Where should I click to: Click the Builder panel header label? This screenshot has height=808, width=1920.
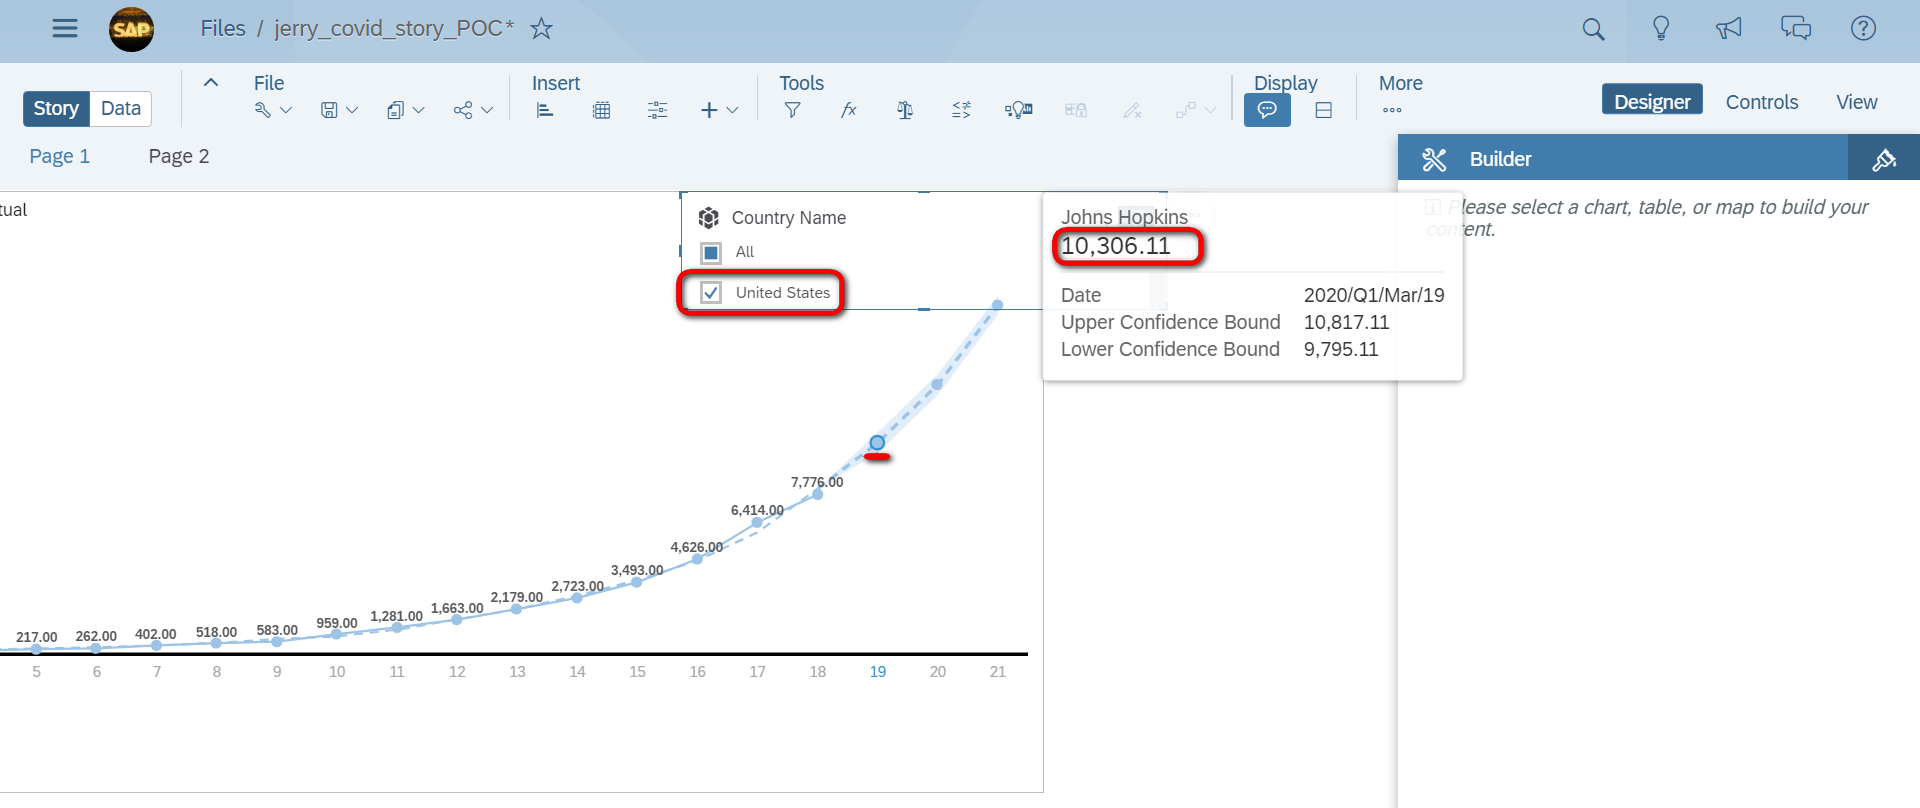tap(1500, 159)
